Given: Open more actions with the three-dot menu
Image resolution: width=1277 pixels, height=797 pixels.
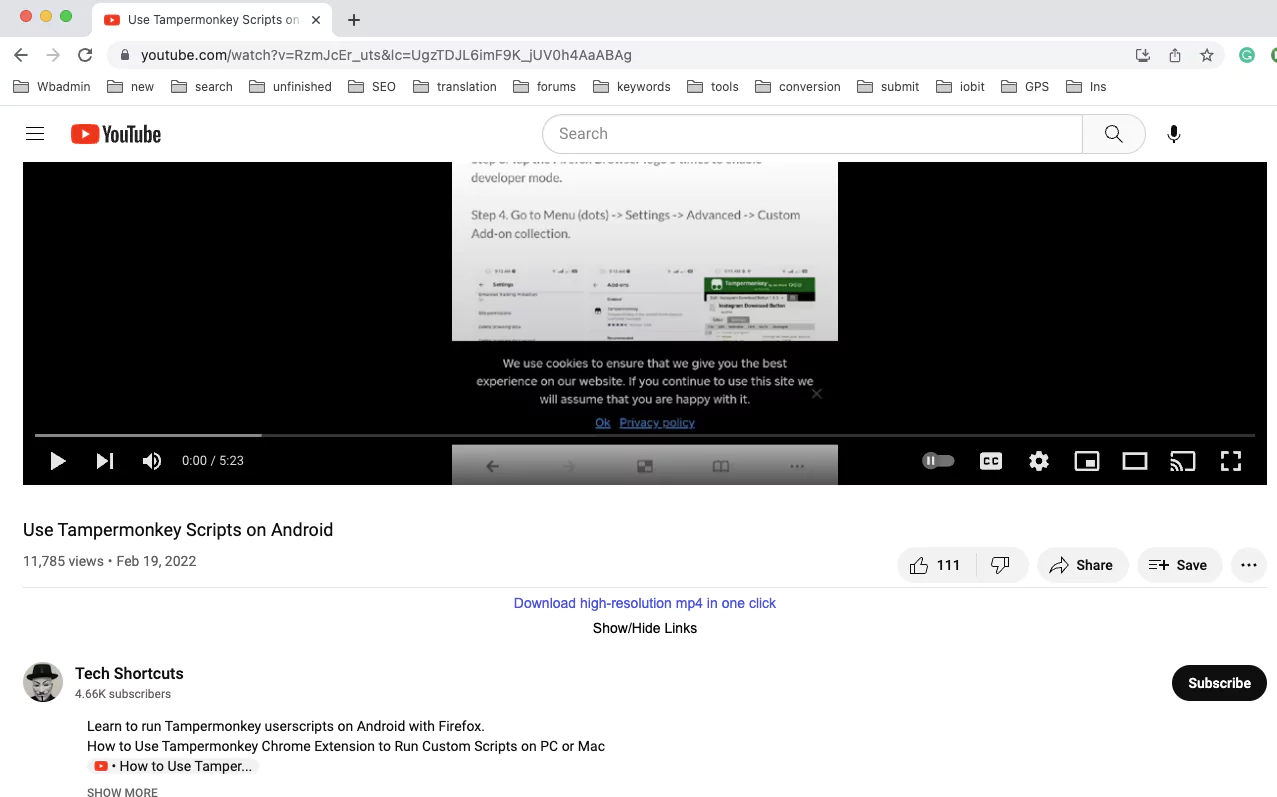Looking at the screenshot, I should [1248, 565].
